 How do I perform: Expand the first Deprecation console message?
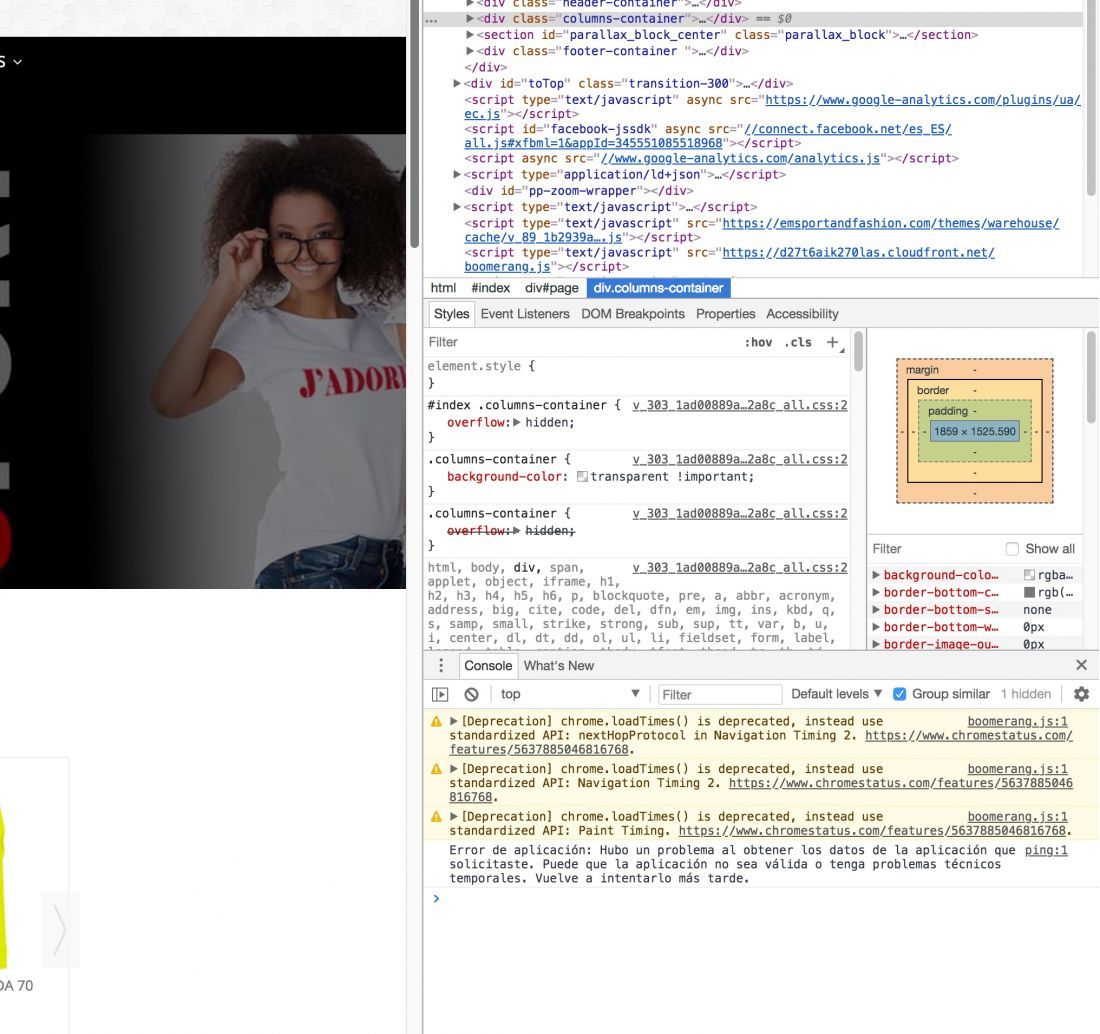[x=454, y=721]
